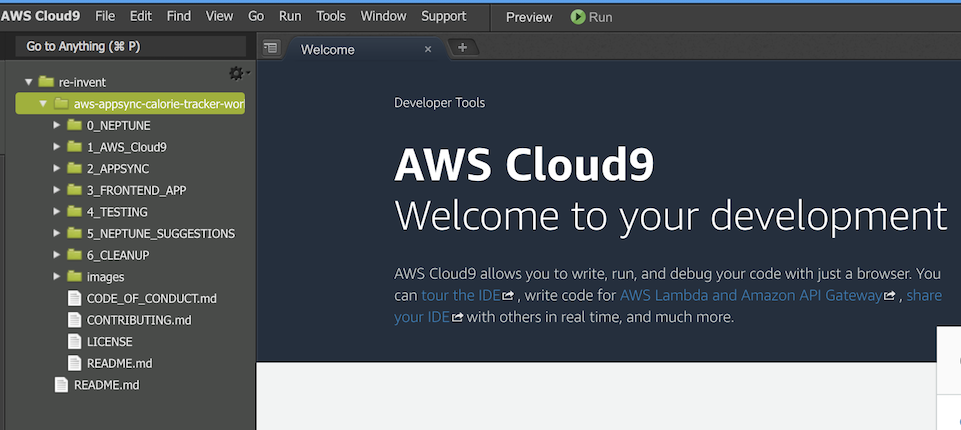Open the Window menu
The width and height of the screenshot is (961, 430).
click(383, 17)
